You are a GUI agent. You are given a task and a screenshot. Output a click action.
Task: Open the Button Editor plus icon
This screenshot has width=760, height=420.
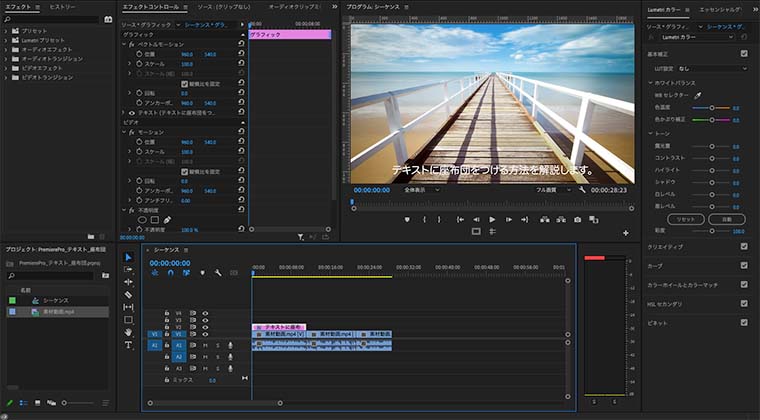click(626, 233)
